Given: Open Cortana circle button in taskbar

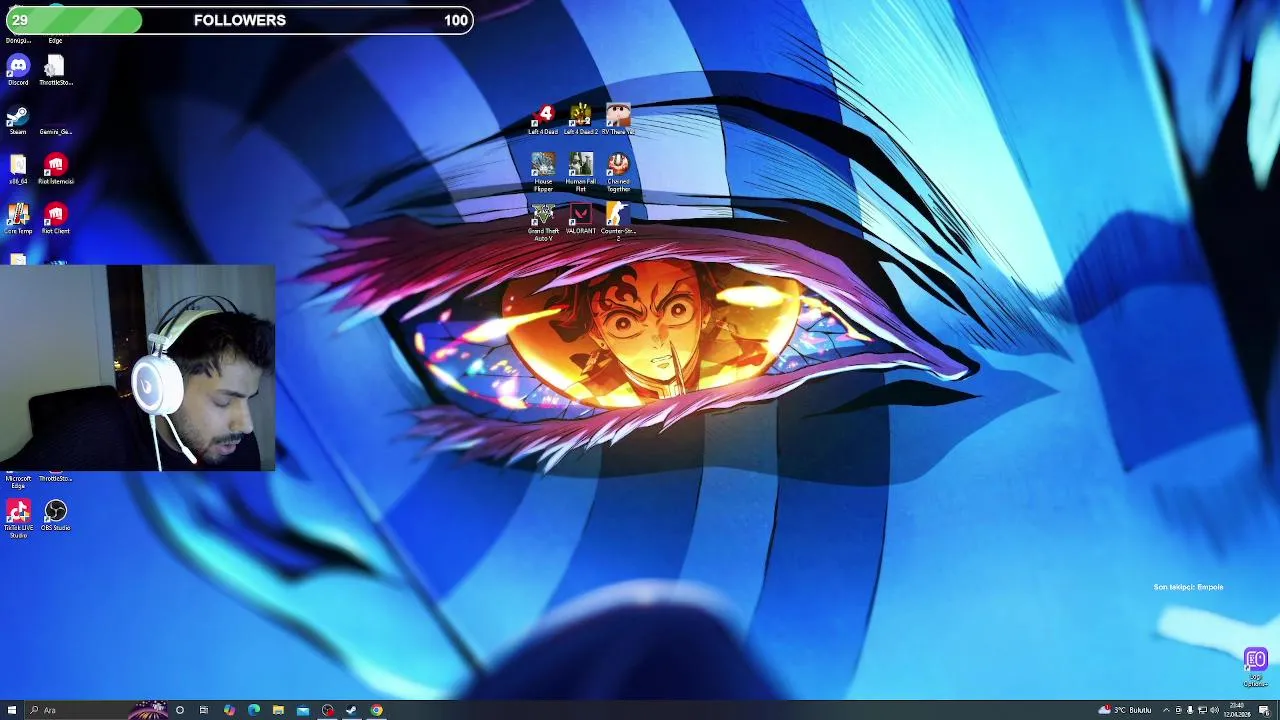Looking at the screenshot, I should click(x=180, y=710).
